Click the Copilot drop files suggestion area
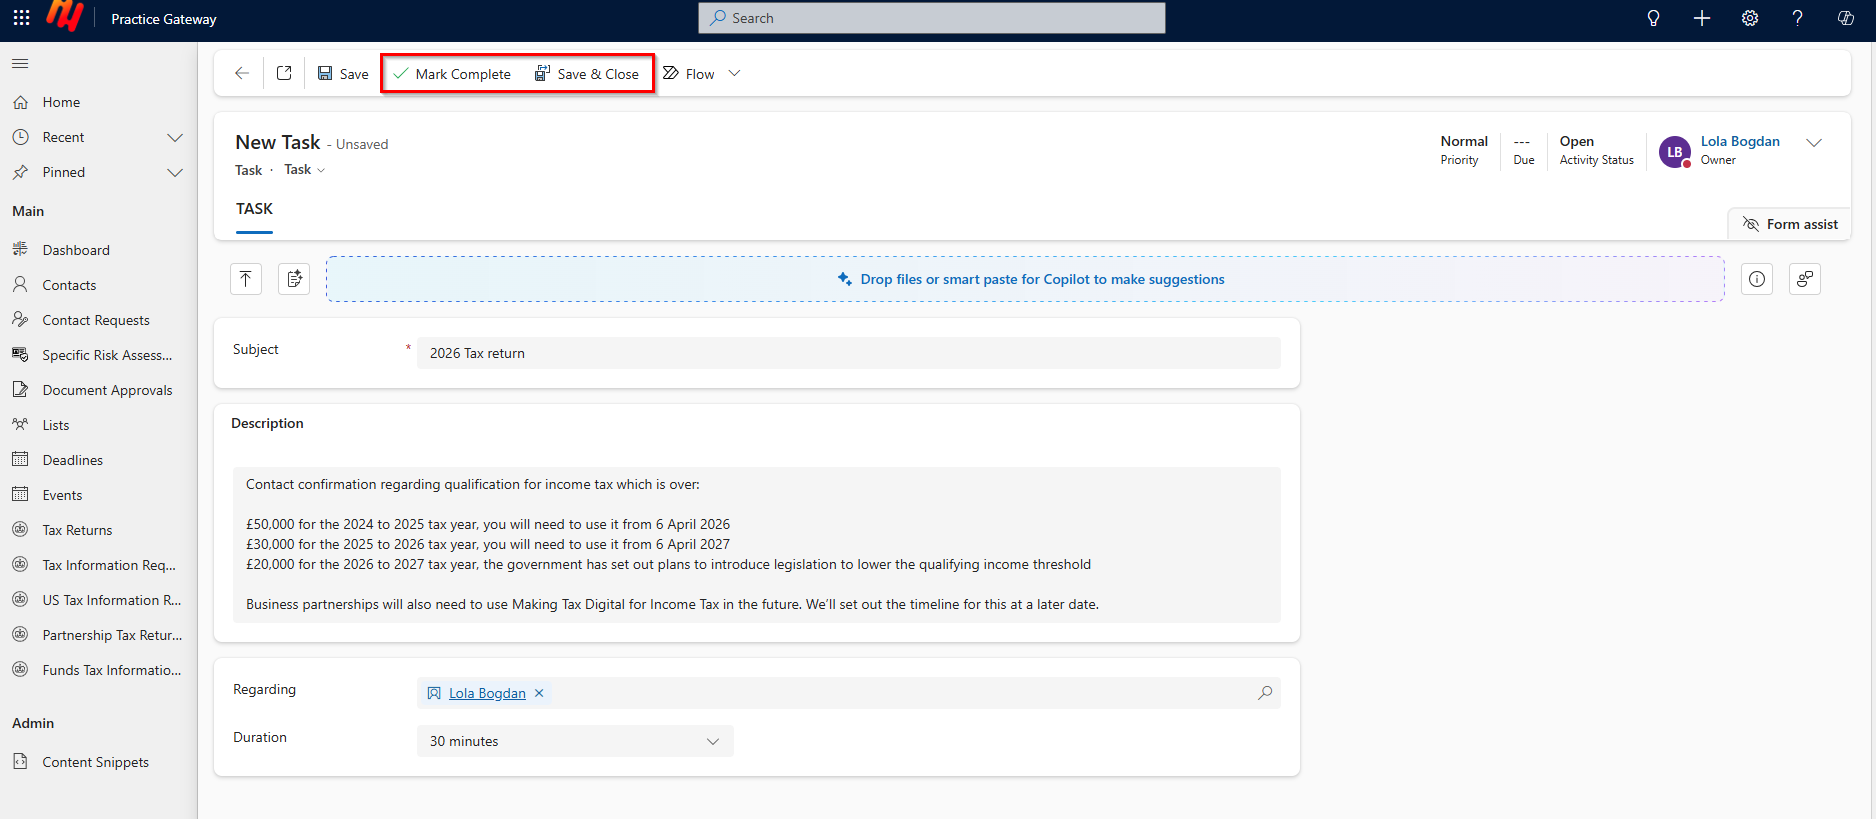This screenshot has width=1876, height=819. 1025,279
